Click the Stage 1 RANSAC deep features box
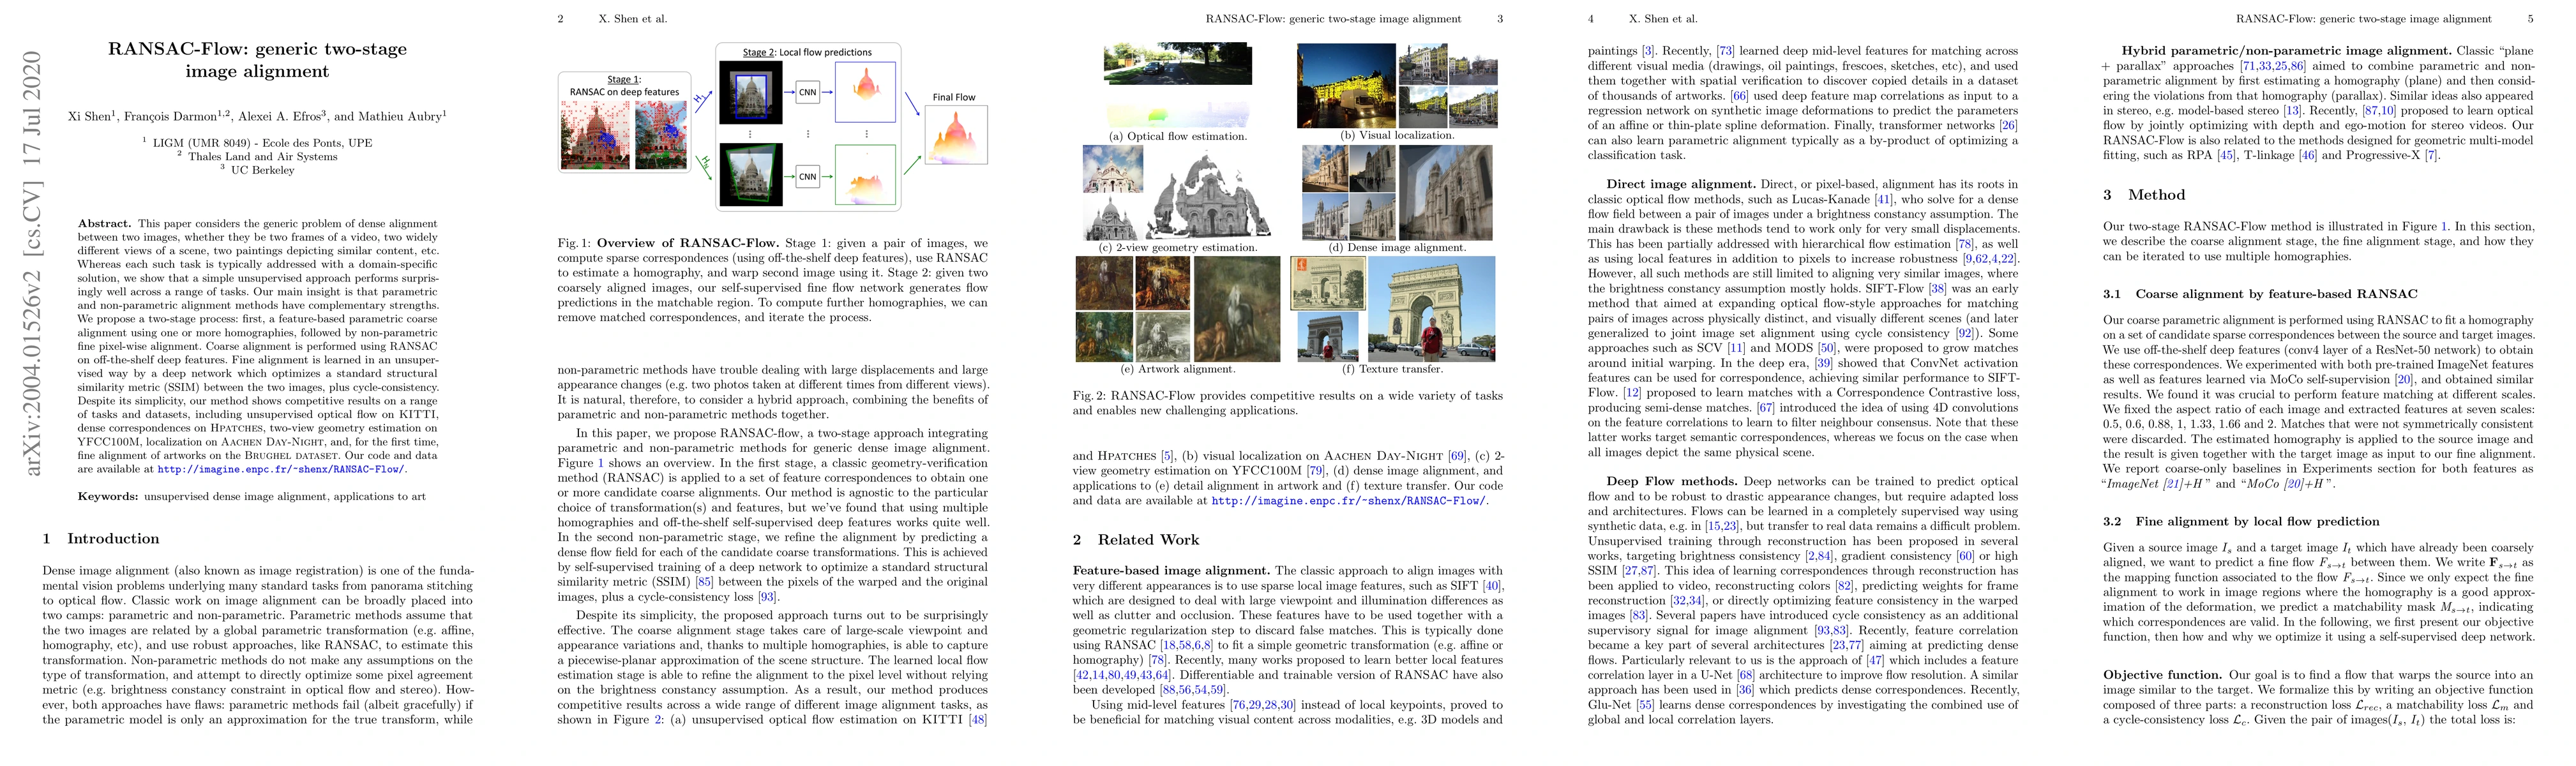This screenshot has height=766, width=2576. [x=624, y=122]
